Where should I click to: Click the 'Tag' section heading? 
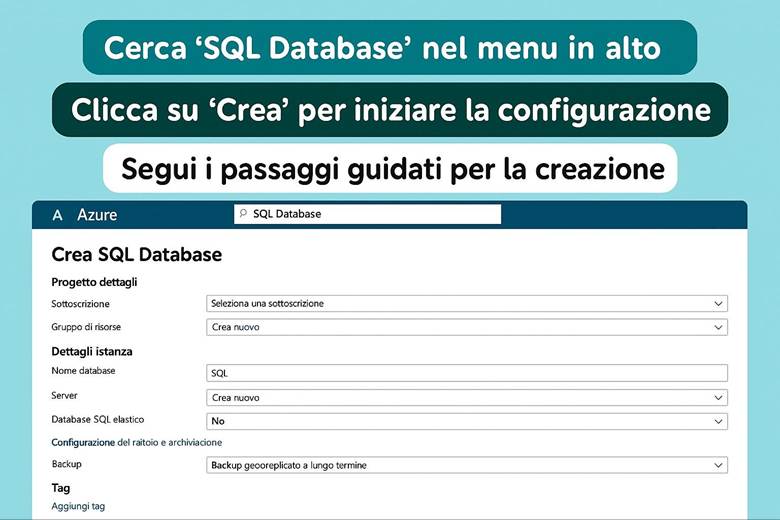pyautogui.click(x=60, y=488)
